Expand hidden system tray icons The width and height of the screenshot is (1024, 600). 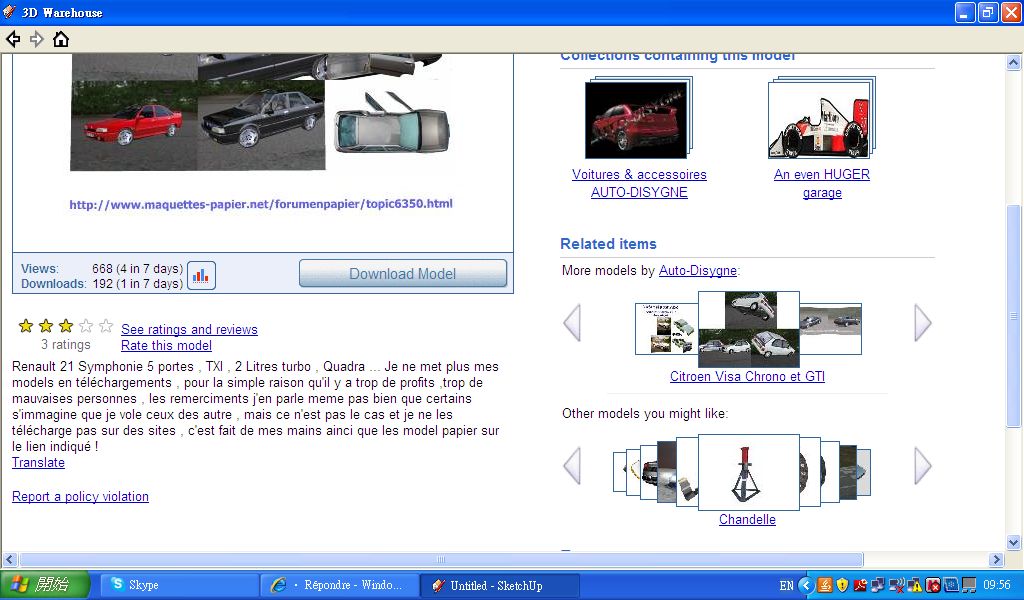point(806,585)
